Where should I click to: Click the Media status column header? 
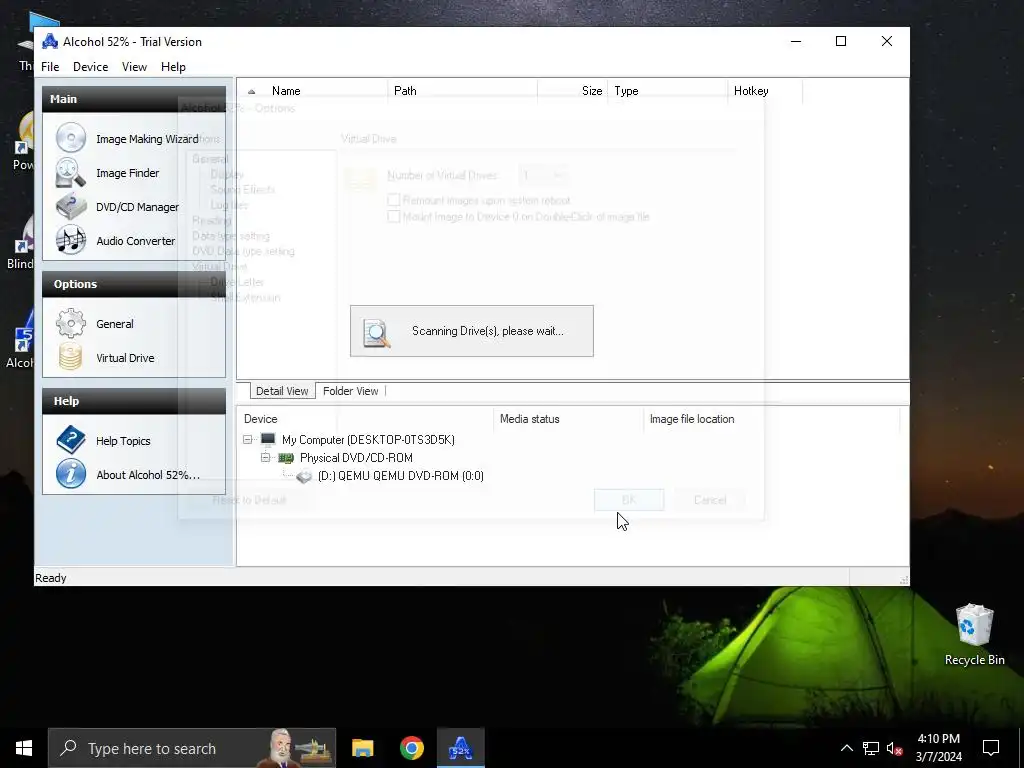point(568,419)
